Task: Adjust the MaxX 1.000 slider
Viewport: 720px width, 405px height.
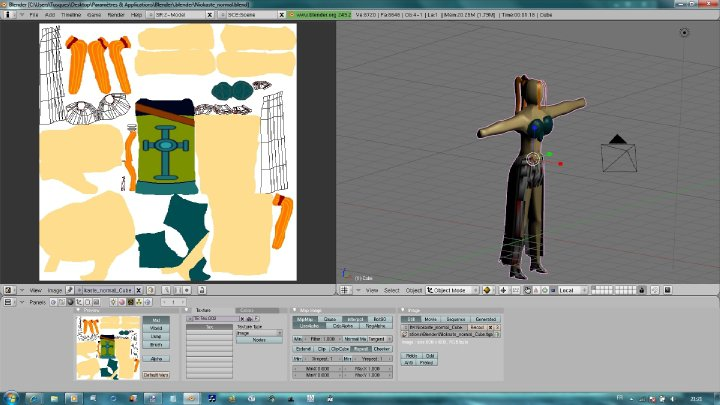Action: [x=367, y=369]
